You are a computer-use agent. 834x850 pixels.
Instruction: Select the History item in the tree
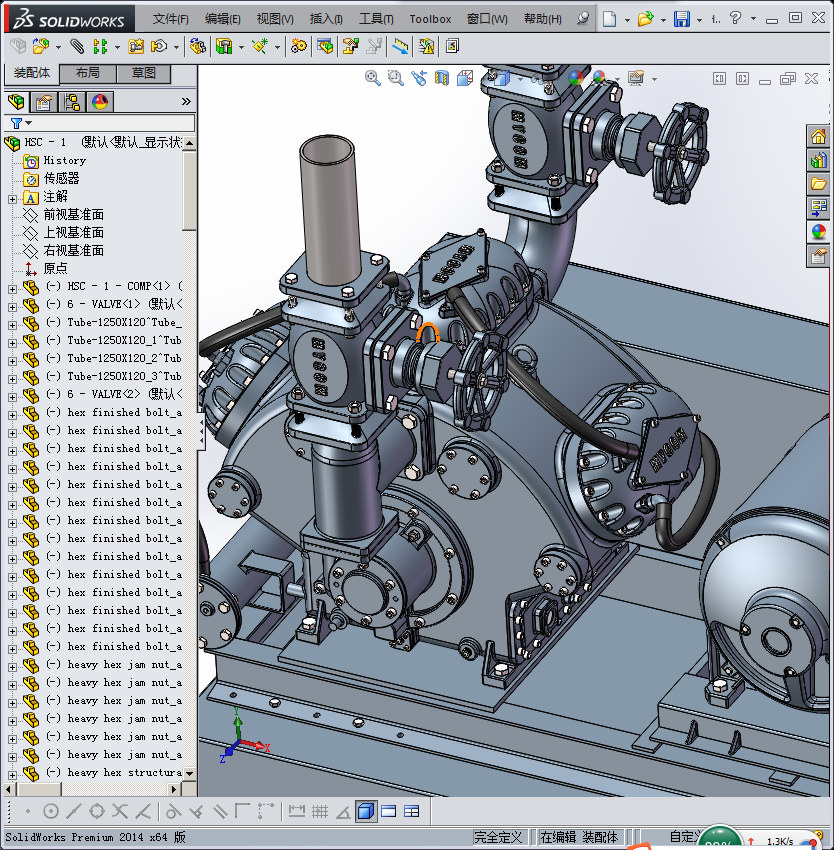(64, 160)
